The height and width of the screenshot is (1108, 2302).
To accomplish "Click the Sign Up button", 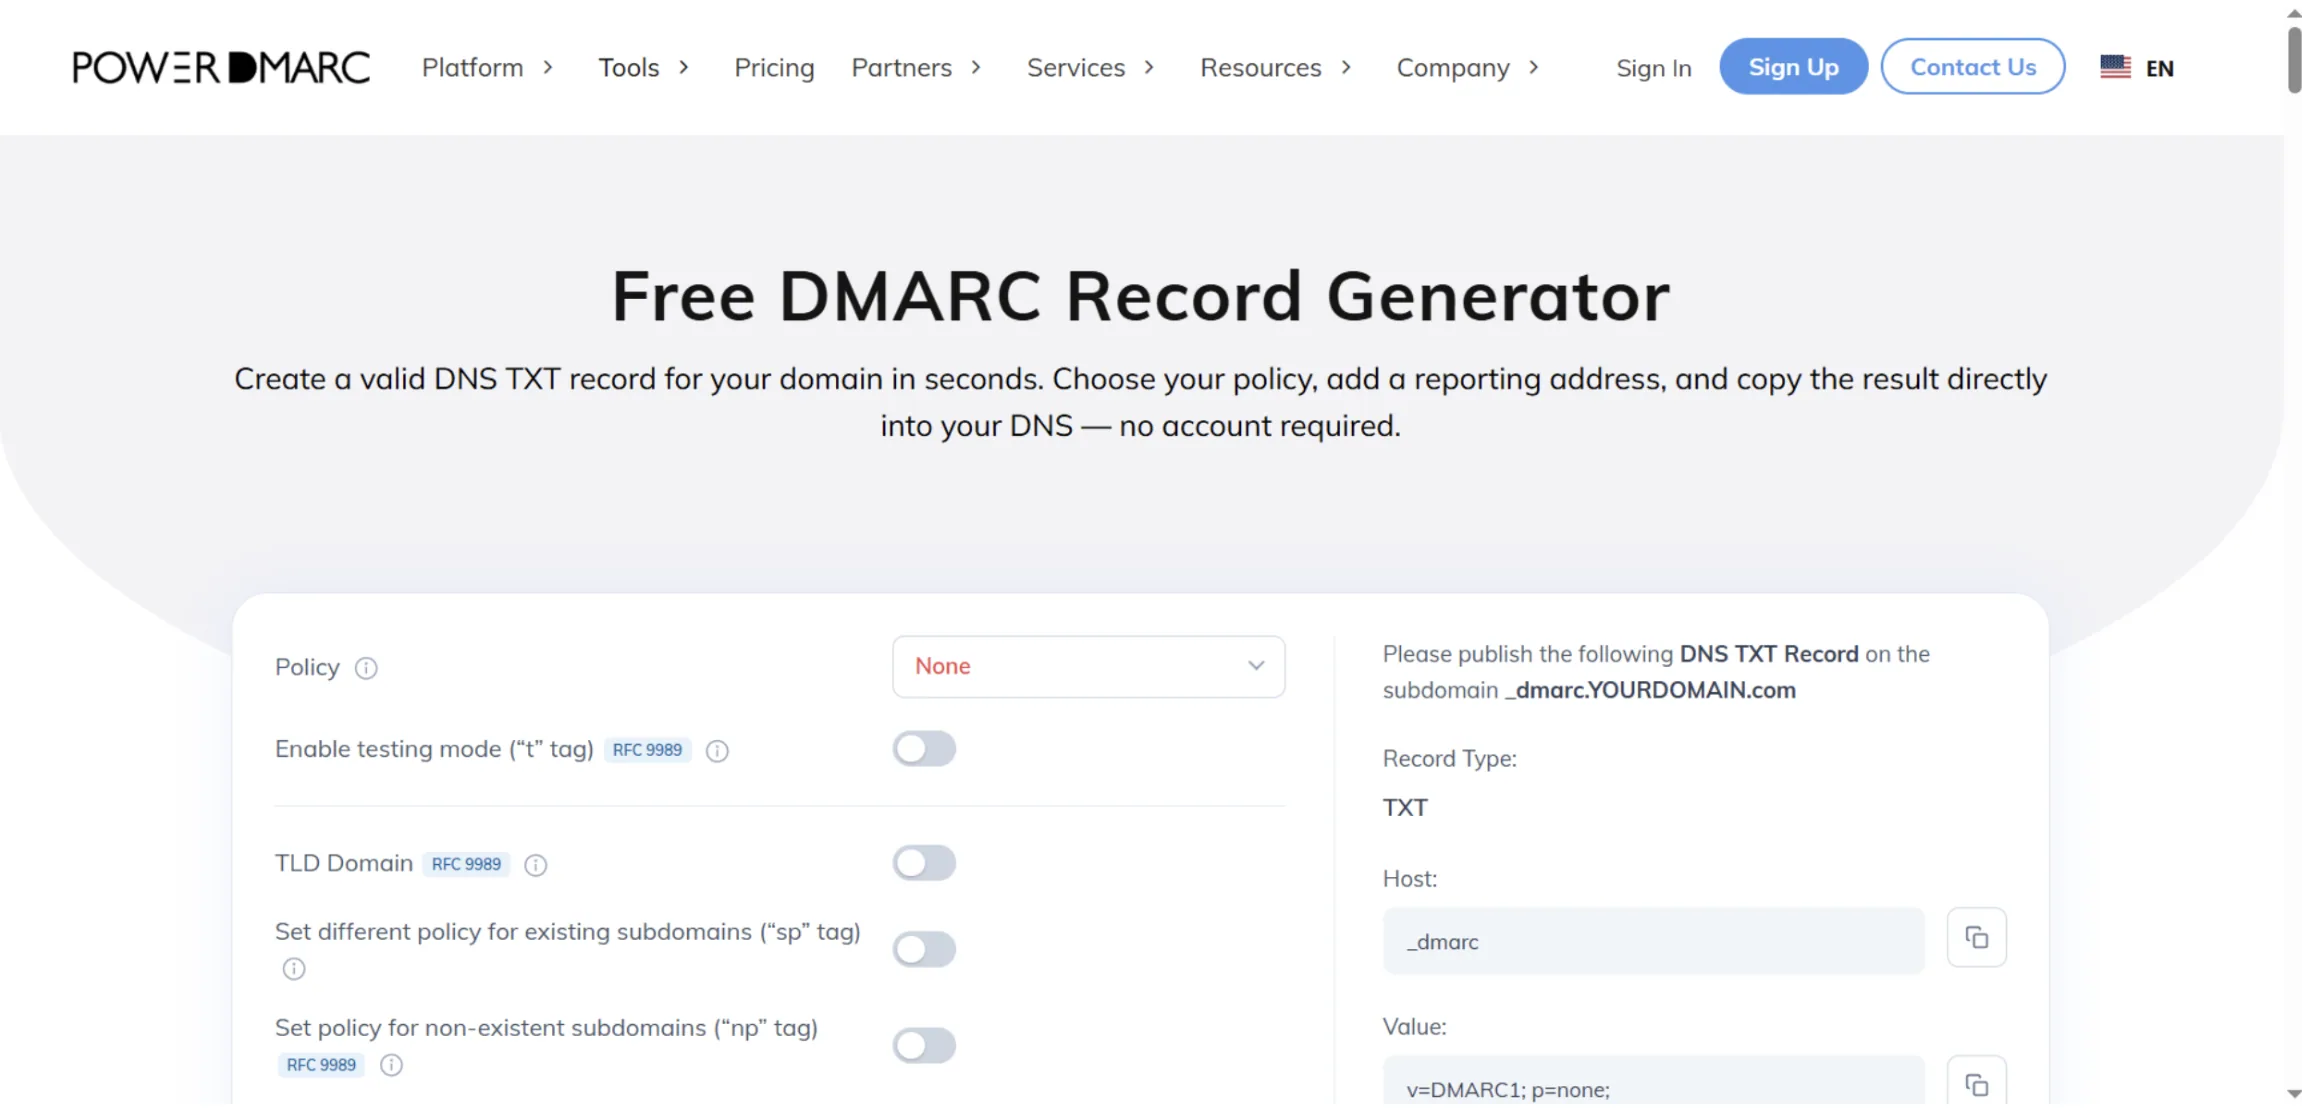I will pyautogui.click(x=1793, y=67).
